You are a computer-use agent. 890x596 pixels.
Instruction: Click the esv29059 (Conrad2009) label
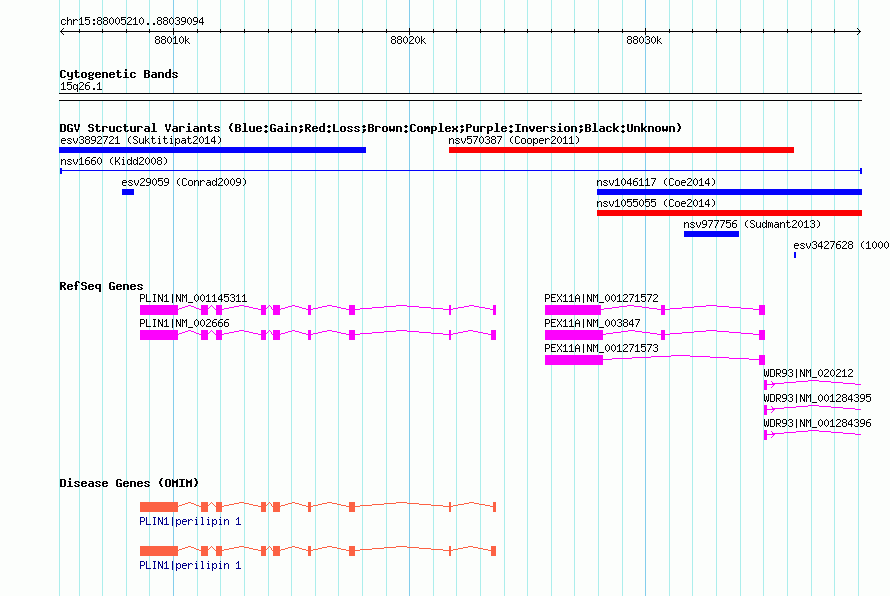184,182
